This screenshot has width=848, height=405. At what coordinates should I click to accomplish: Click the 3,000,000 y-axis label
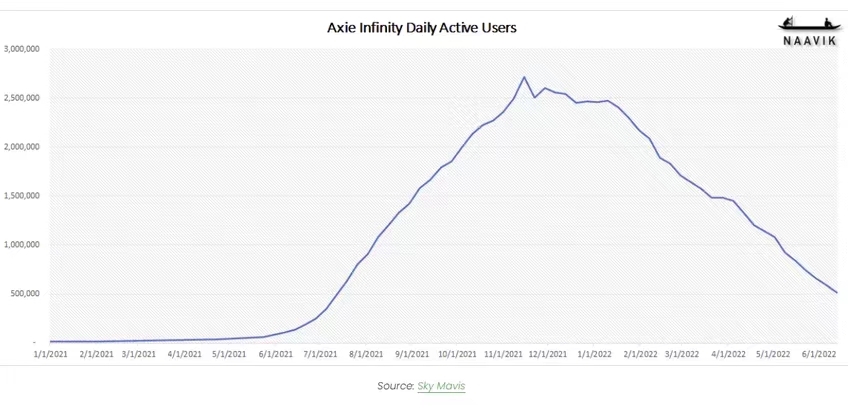pos(22,49)
